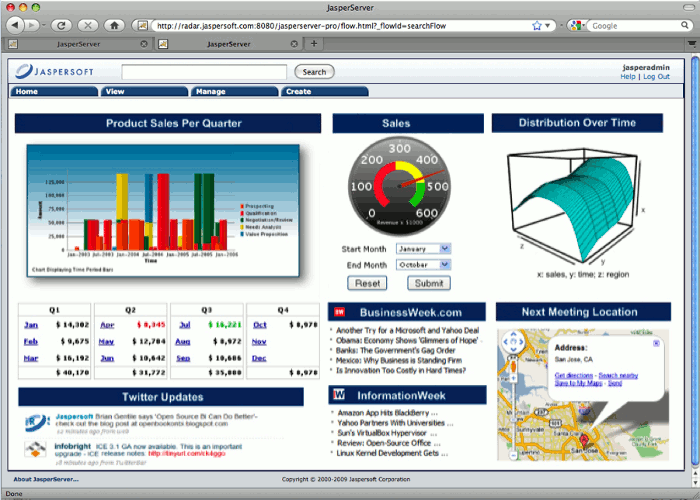Open 'Amazon App Hits BlackBerry' headline
700x500 pixels.
click(388, 413)
